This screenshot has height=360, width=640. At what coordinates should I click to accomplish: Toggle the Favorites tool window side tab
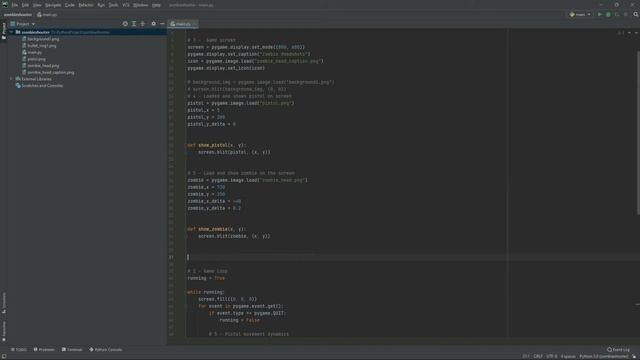tap(4, 331)
